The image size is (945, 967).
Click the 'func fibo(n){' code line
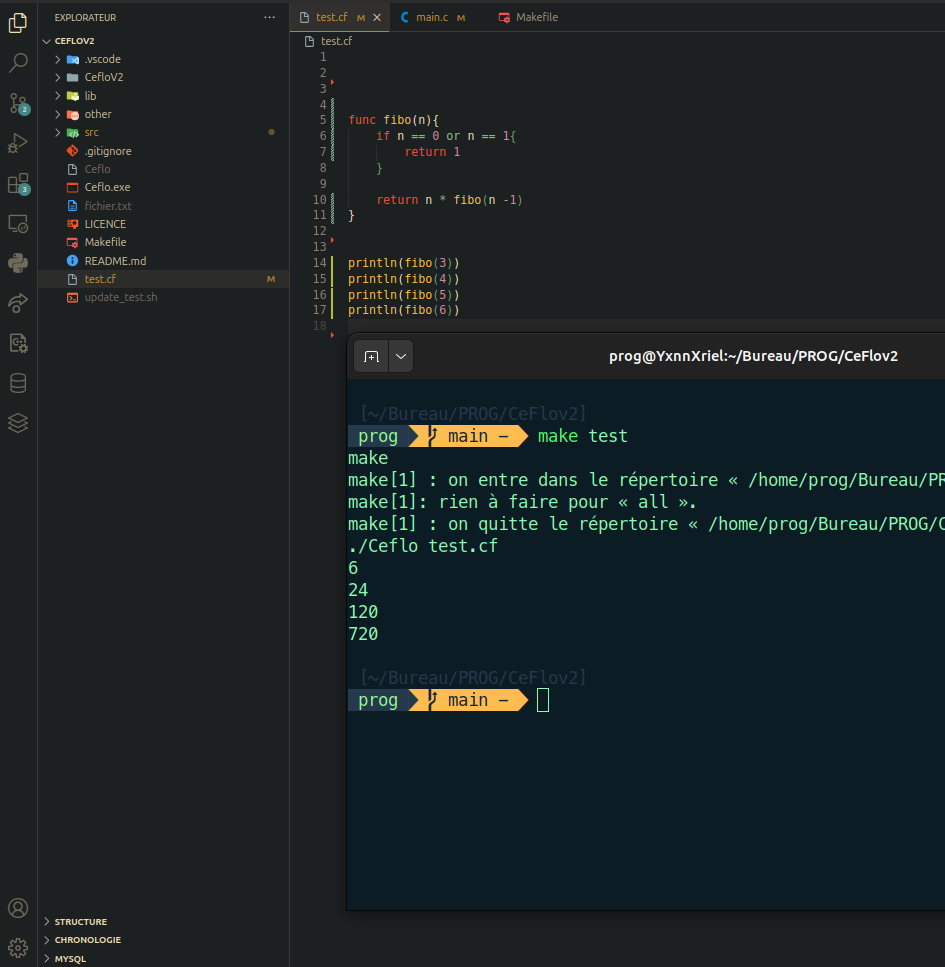[393, 120]
